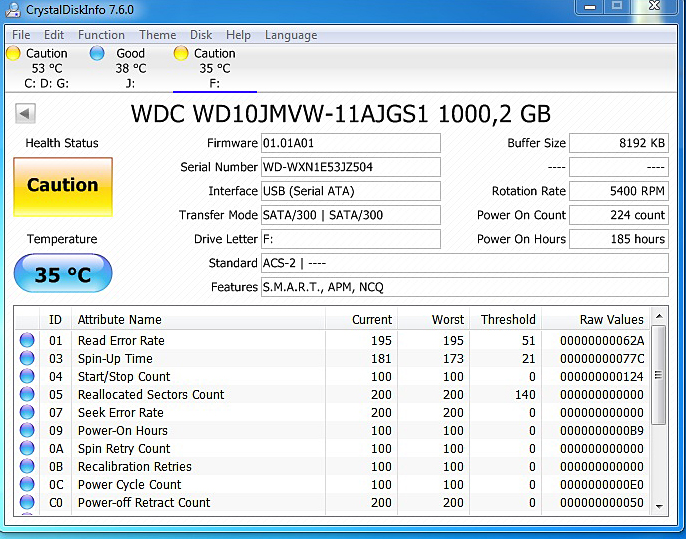Click the status orb of Spin Retry Count
686x539 pixels.
(27, 448)
